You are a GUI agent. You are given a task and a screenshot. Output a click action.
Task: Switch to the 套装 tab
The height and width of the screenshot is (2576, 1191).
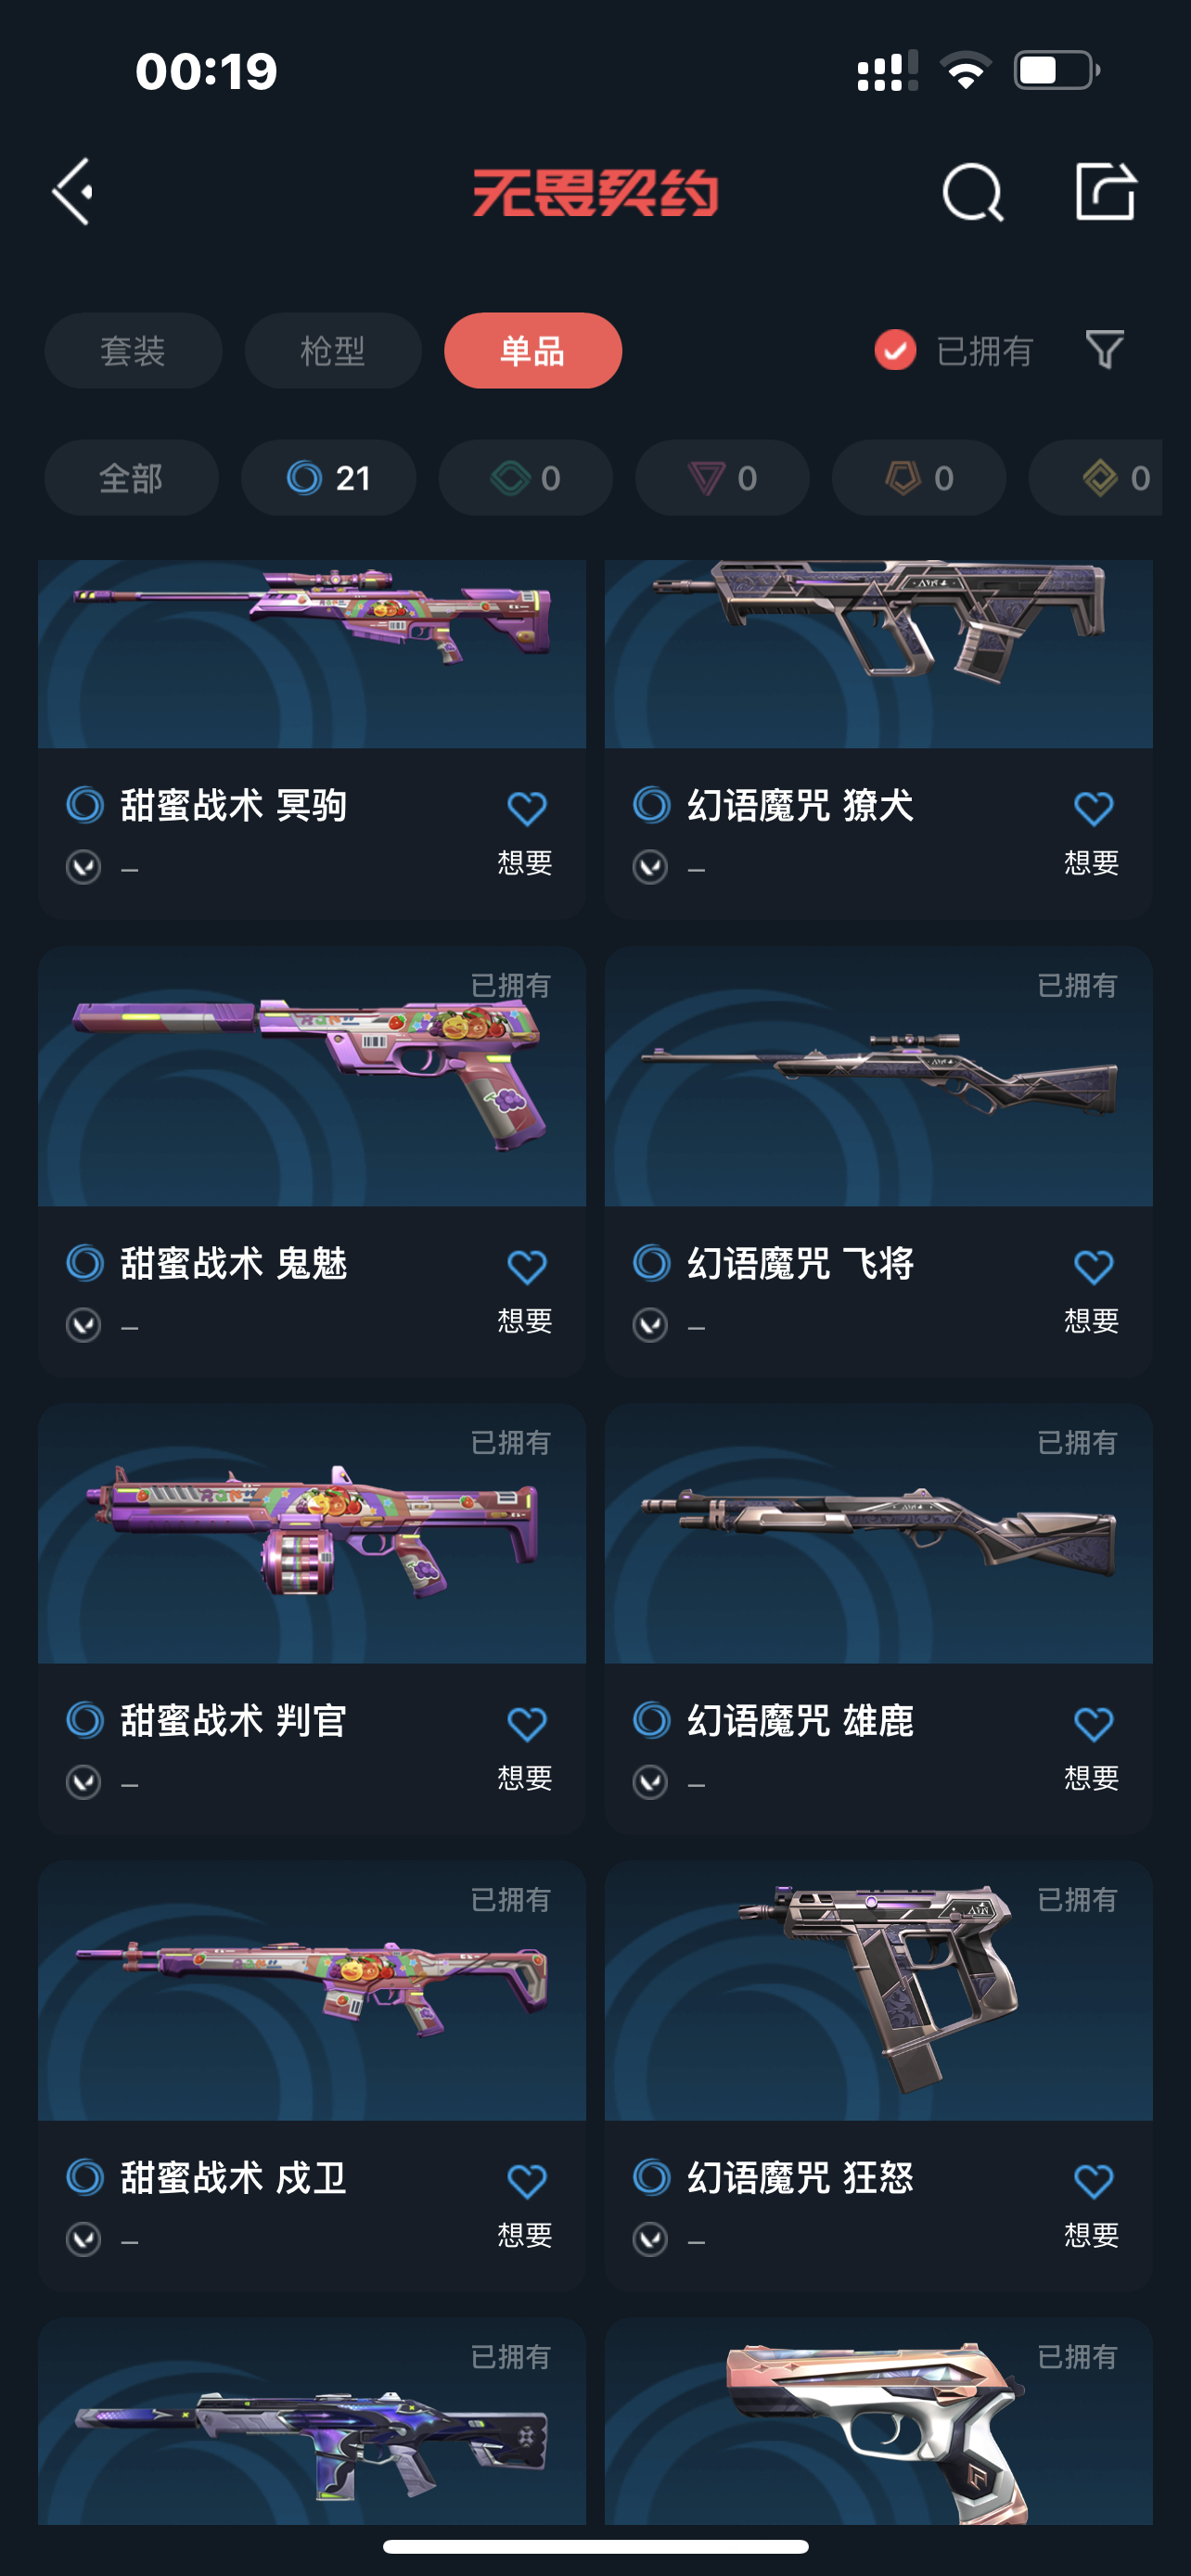pos(133,351)
